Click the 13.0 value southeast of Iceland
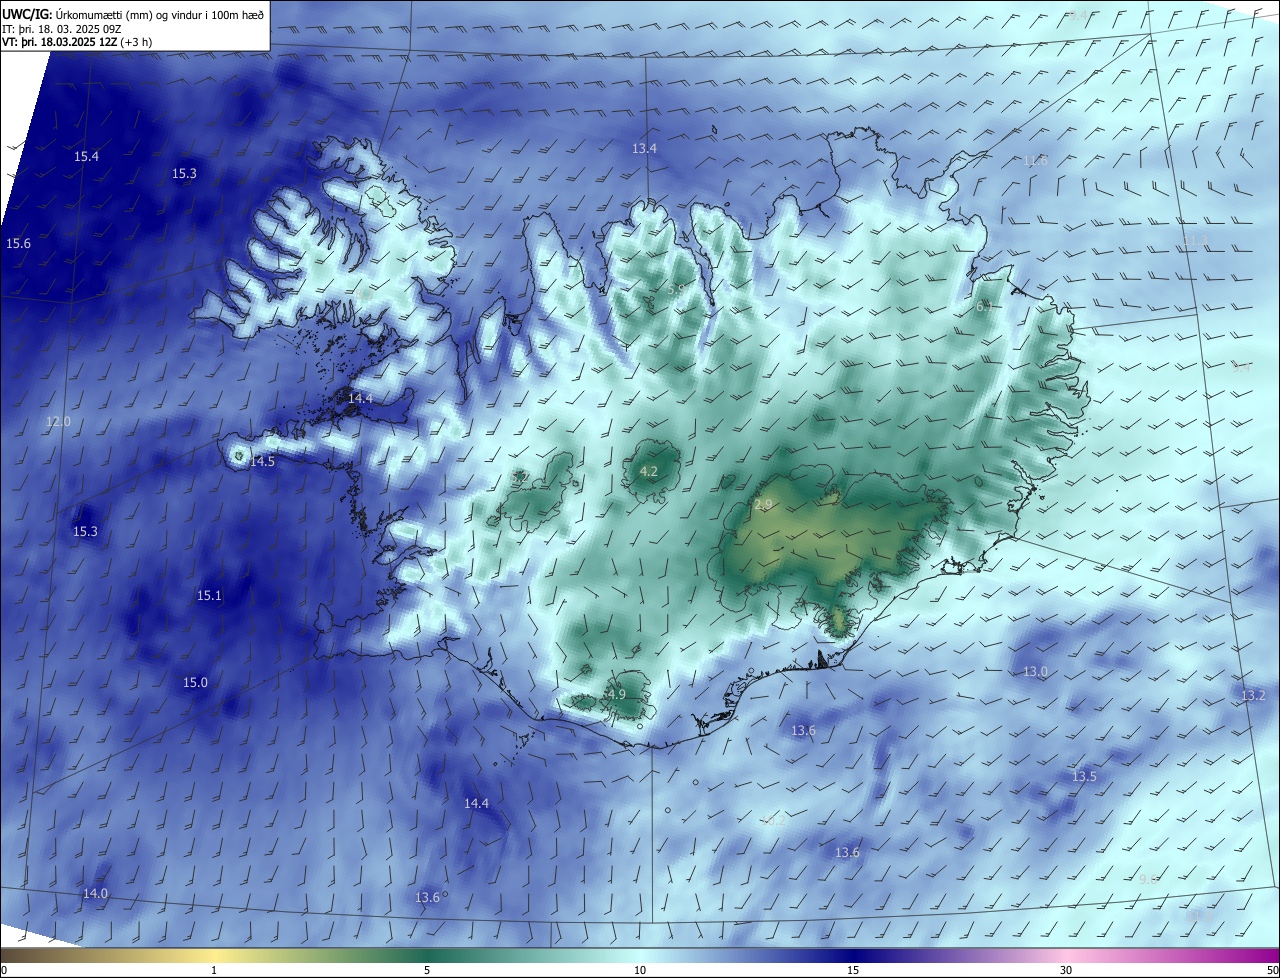Screen dimensions: 1280x978 pos(1035,672)
